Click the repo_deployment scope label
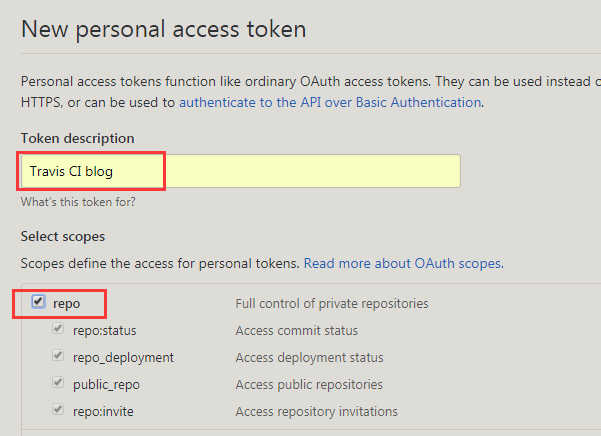 tap(123, 357)
